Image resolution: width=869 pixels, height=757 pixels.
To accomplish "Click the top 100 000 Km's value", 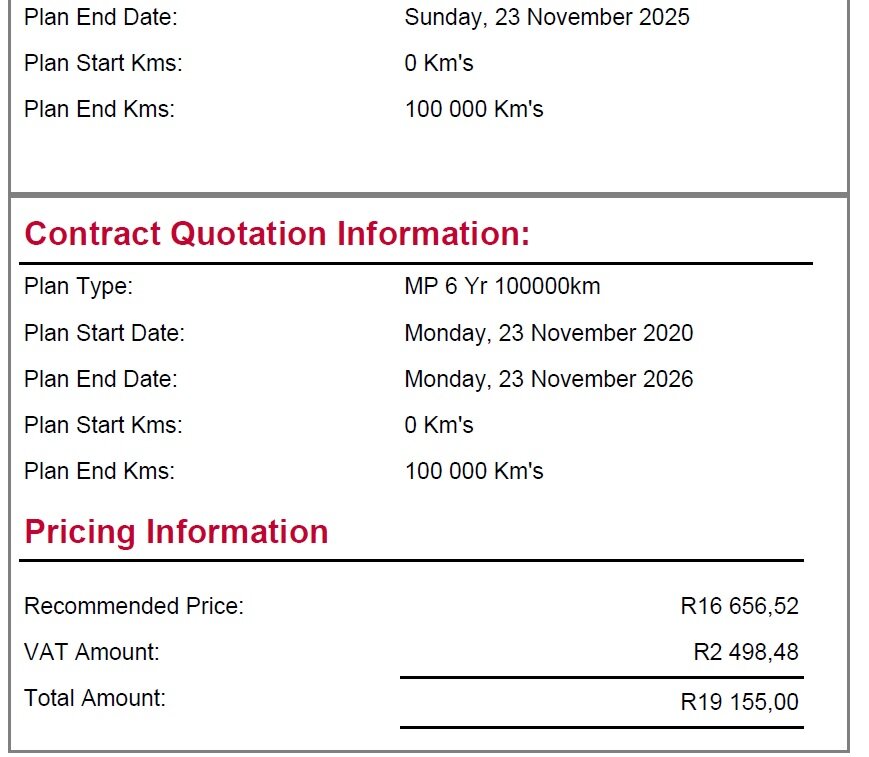I will point(474,109).
